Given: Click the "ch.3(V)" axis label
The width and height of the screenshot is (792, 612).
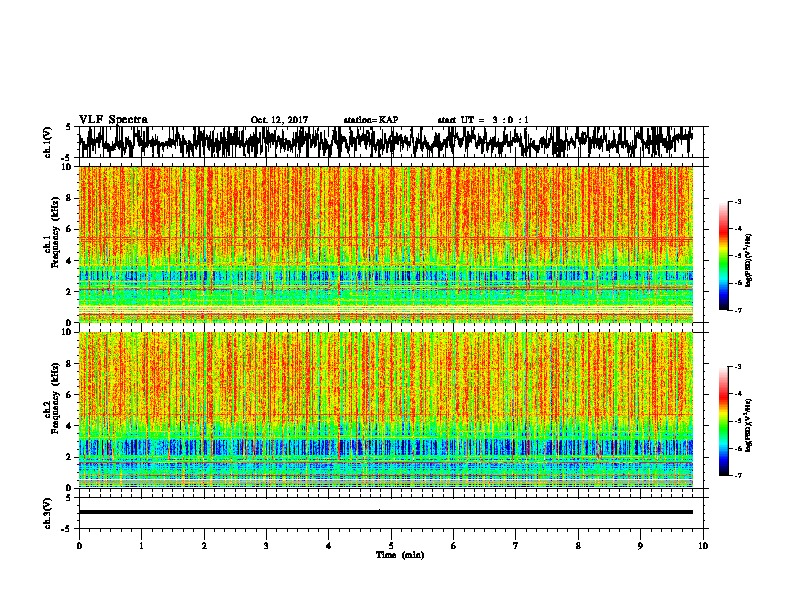Looking at the screenshot, I should [x=47, y=513].
